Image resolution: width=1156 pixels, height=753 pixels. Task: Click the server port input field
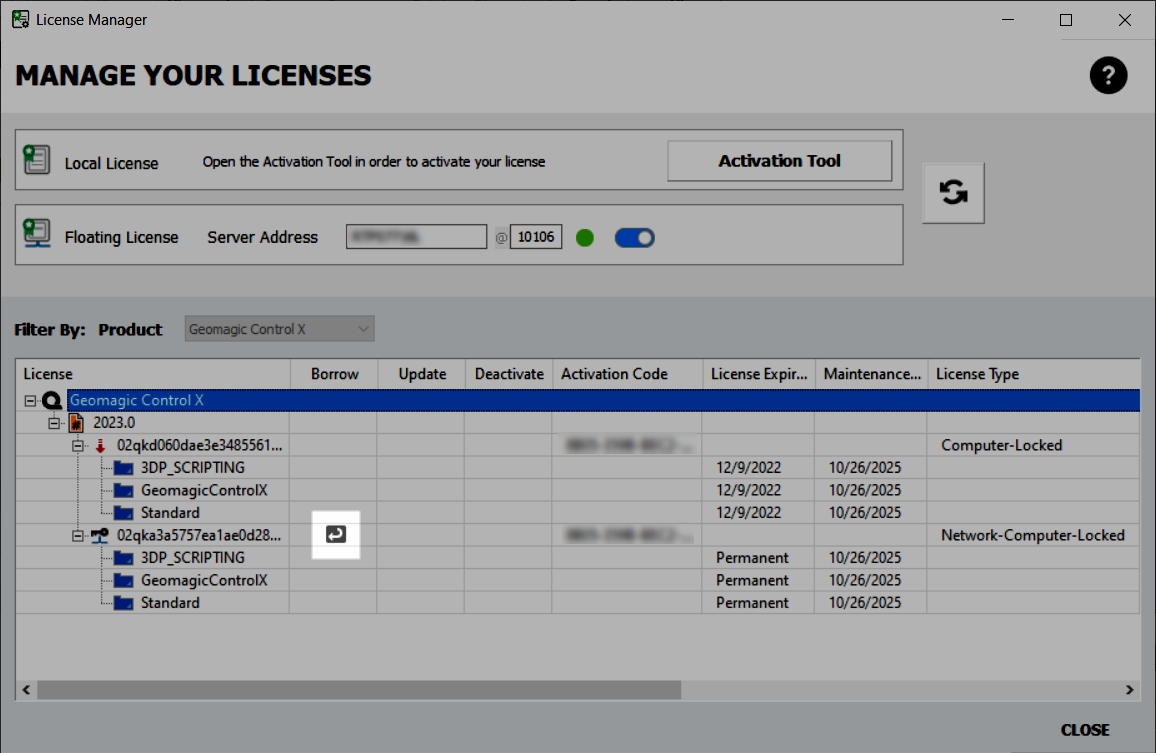tap(535, 236)
